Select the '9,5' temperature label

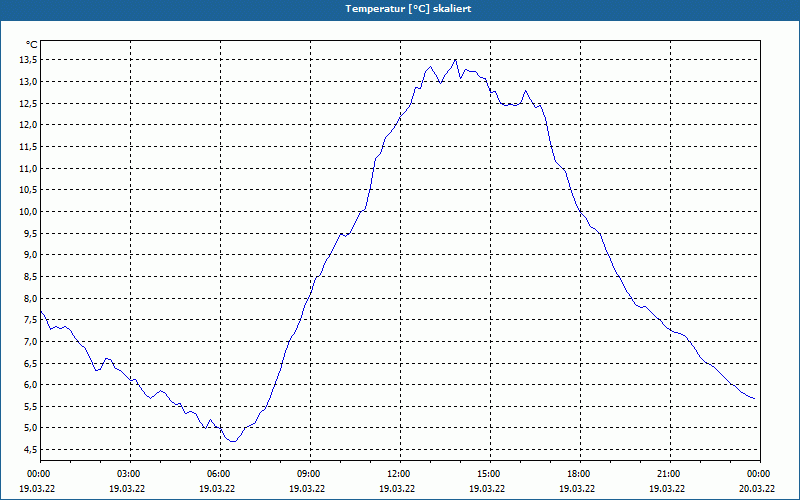click(31, 233)
